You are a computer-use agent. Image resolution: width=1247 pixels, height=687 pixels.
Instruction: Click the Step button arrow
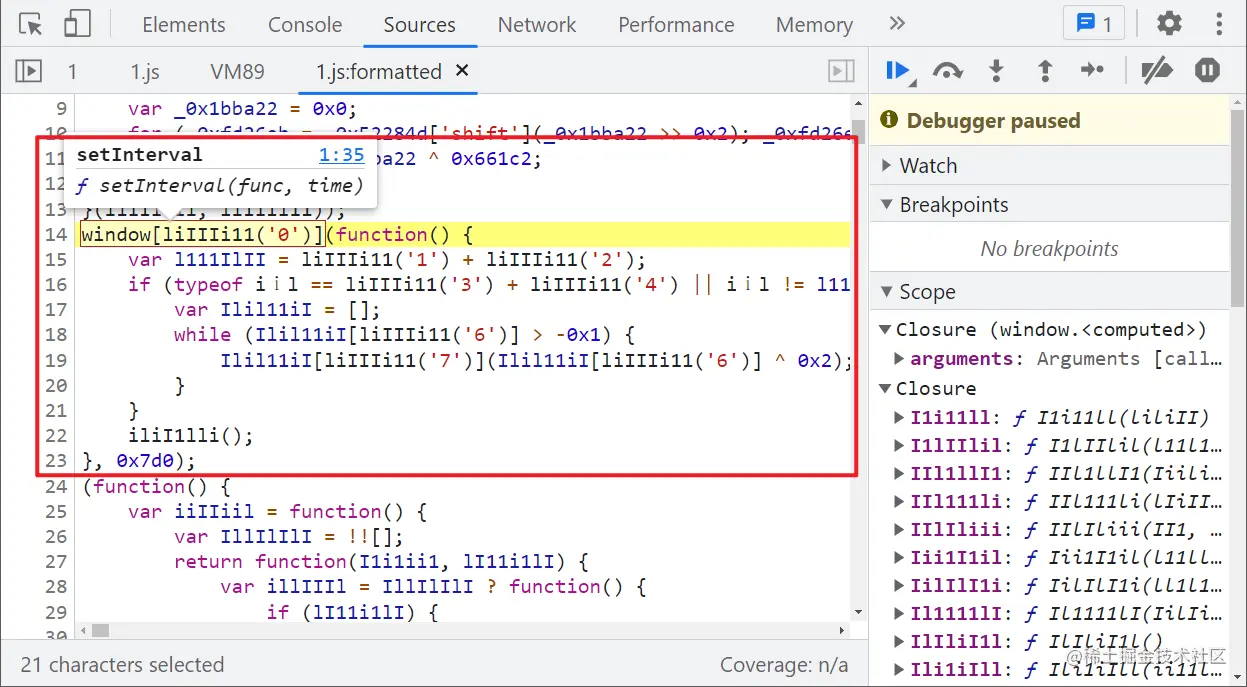pyautogui.click(x=1093, y=70)
